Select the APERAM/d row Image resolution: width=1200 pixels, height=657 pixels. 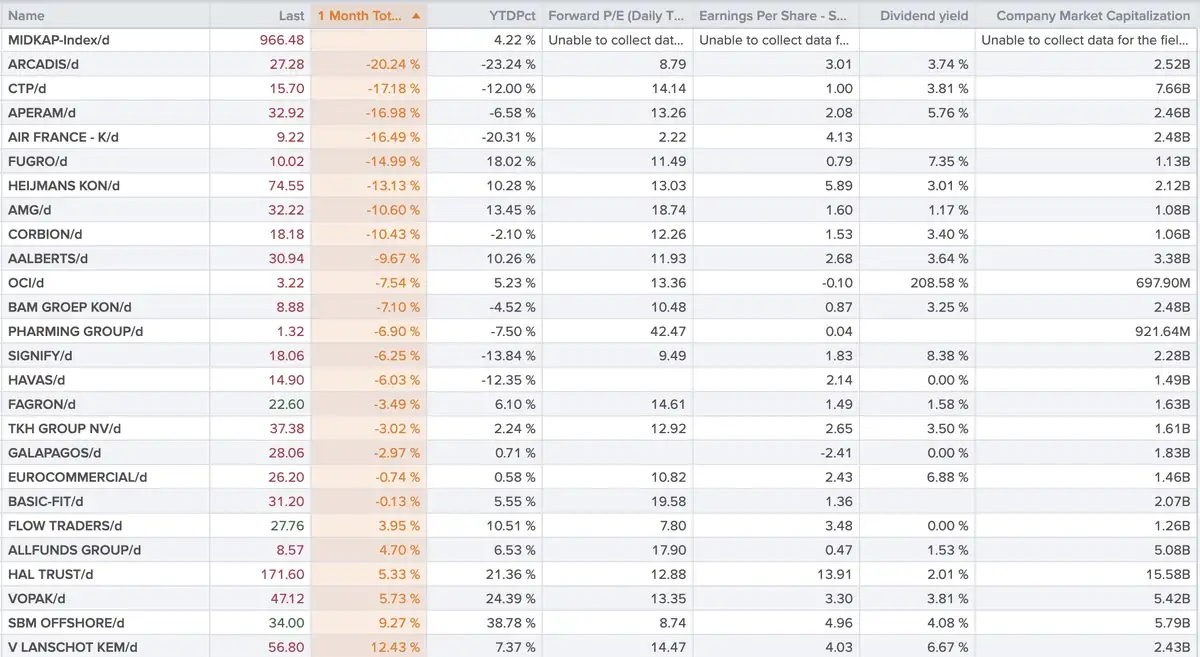pos(600,112)
